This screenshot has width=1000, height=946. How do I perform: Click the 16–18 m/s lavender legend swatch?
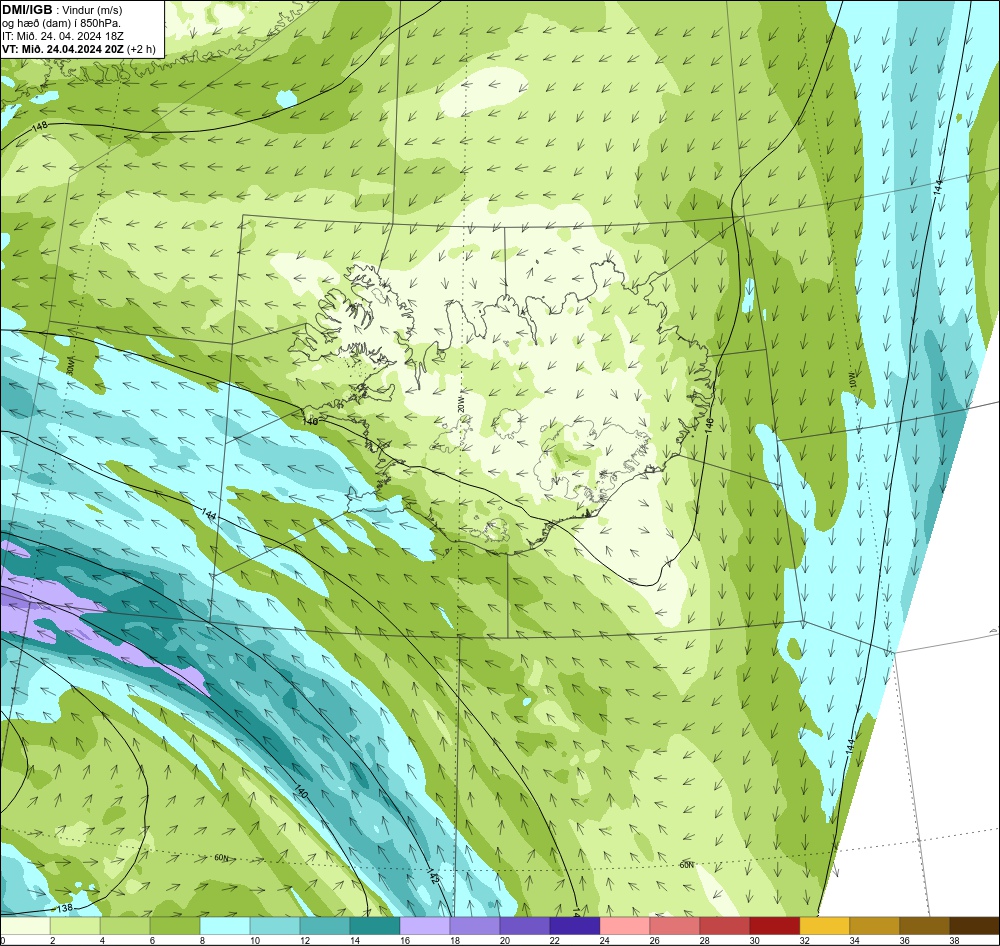425,926
